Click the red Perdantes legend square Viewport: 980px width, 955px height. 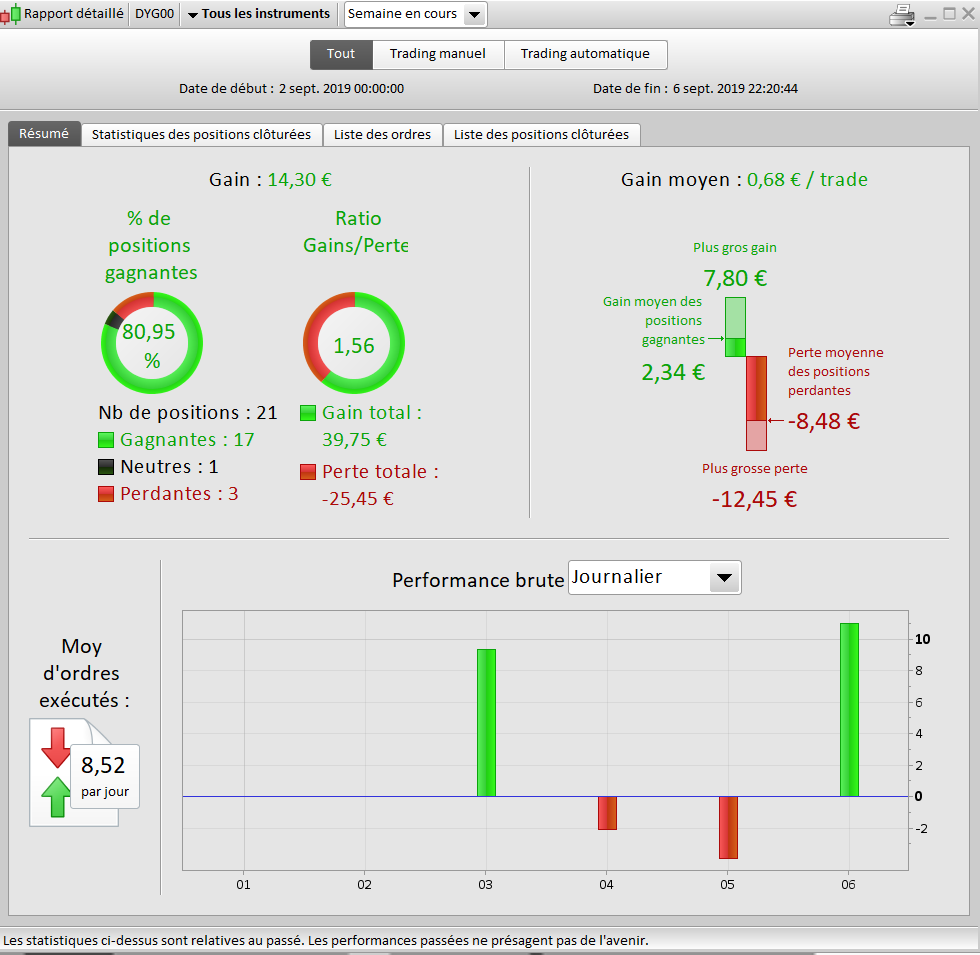tap(106, 494)
